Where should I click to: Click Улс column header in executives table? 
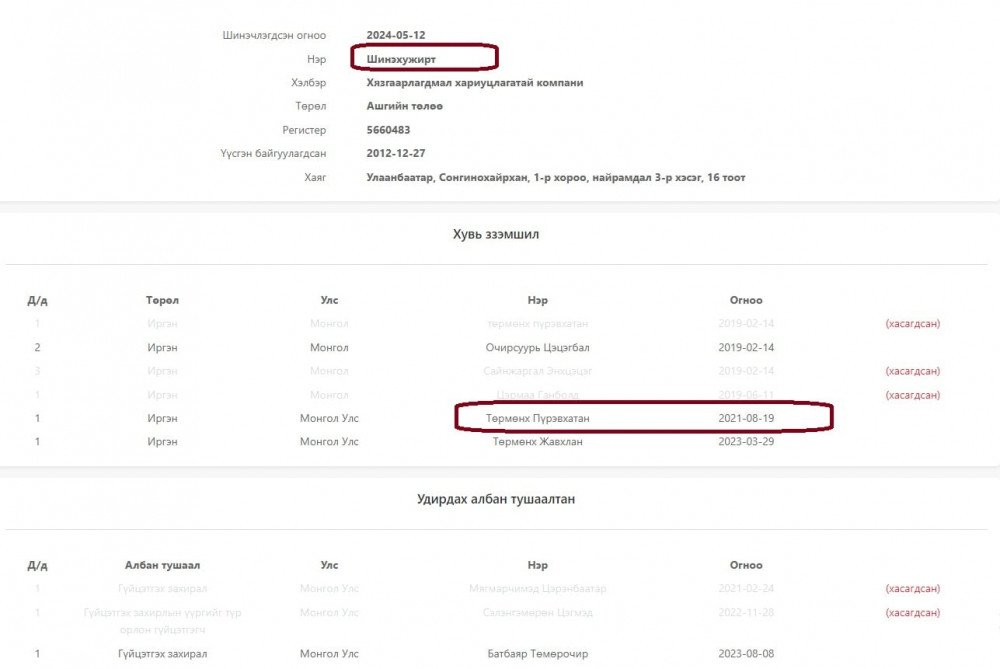329,565
